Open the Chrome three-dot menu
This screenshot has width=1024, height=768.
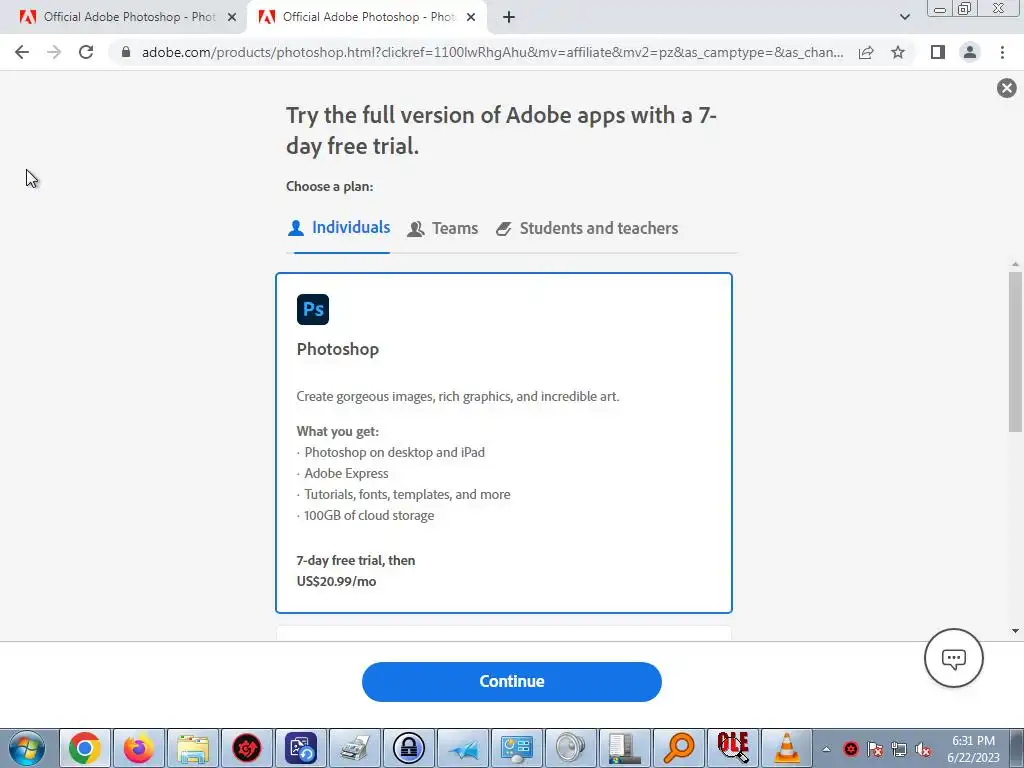point(1002,52)
